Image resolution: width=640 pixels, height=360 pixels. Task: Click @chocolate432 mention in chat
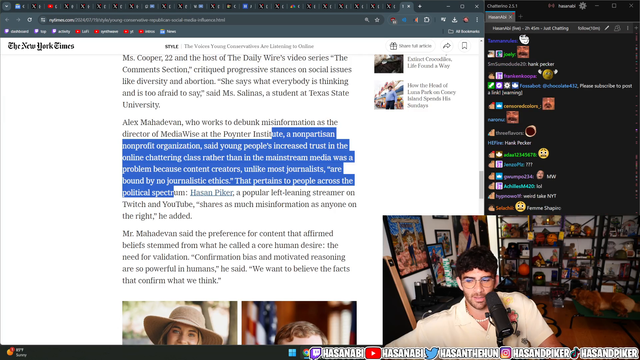(560, 86)
